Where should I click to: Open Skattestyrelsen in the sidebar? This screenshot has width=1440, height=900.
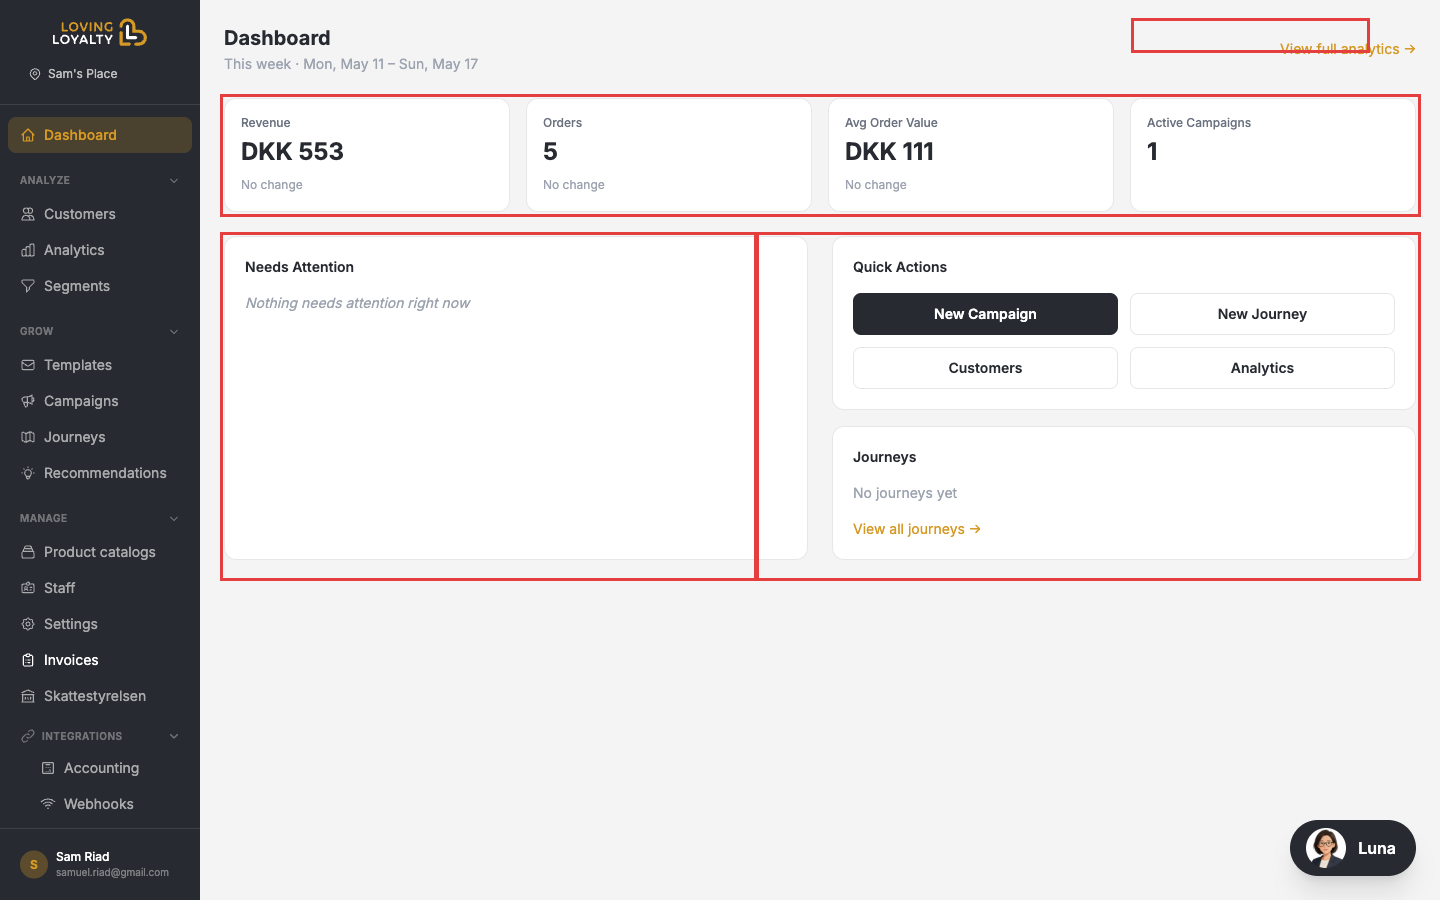100,696
